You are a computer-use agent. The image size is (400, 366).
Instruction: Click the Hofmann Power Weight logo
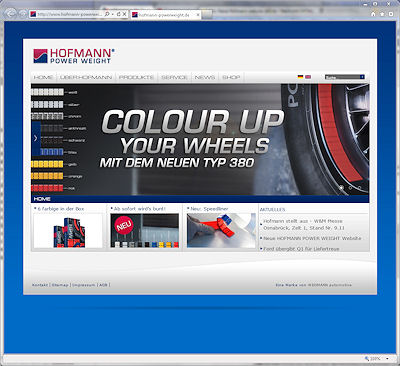tap(74, 56)
